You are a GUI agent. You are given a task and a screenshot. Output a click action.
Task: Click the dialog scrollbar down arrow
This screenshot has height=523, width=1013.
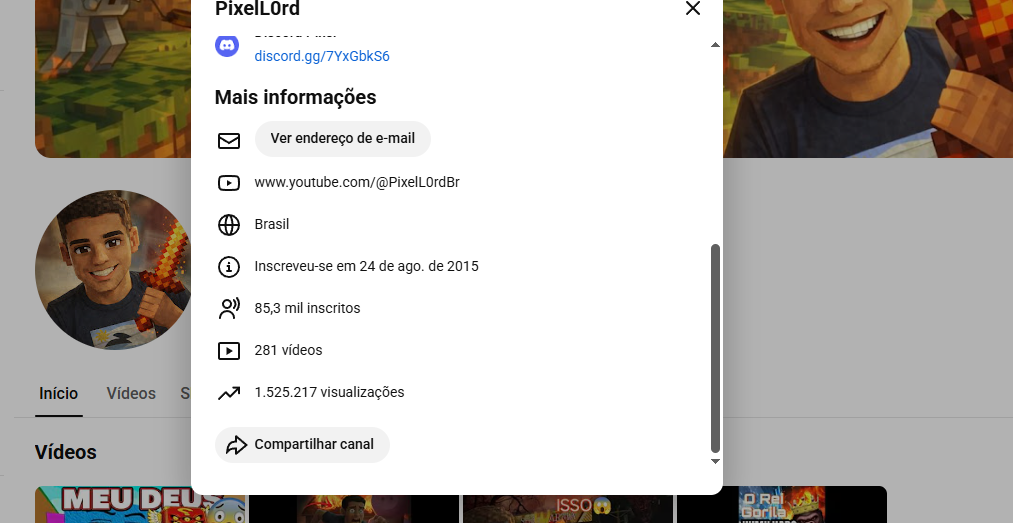[715, 461]
